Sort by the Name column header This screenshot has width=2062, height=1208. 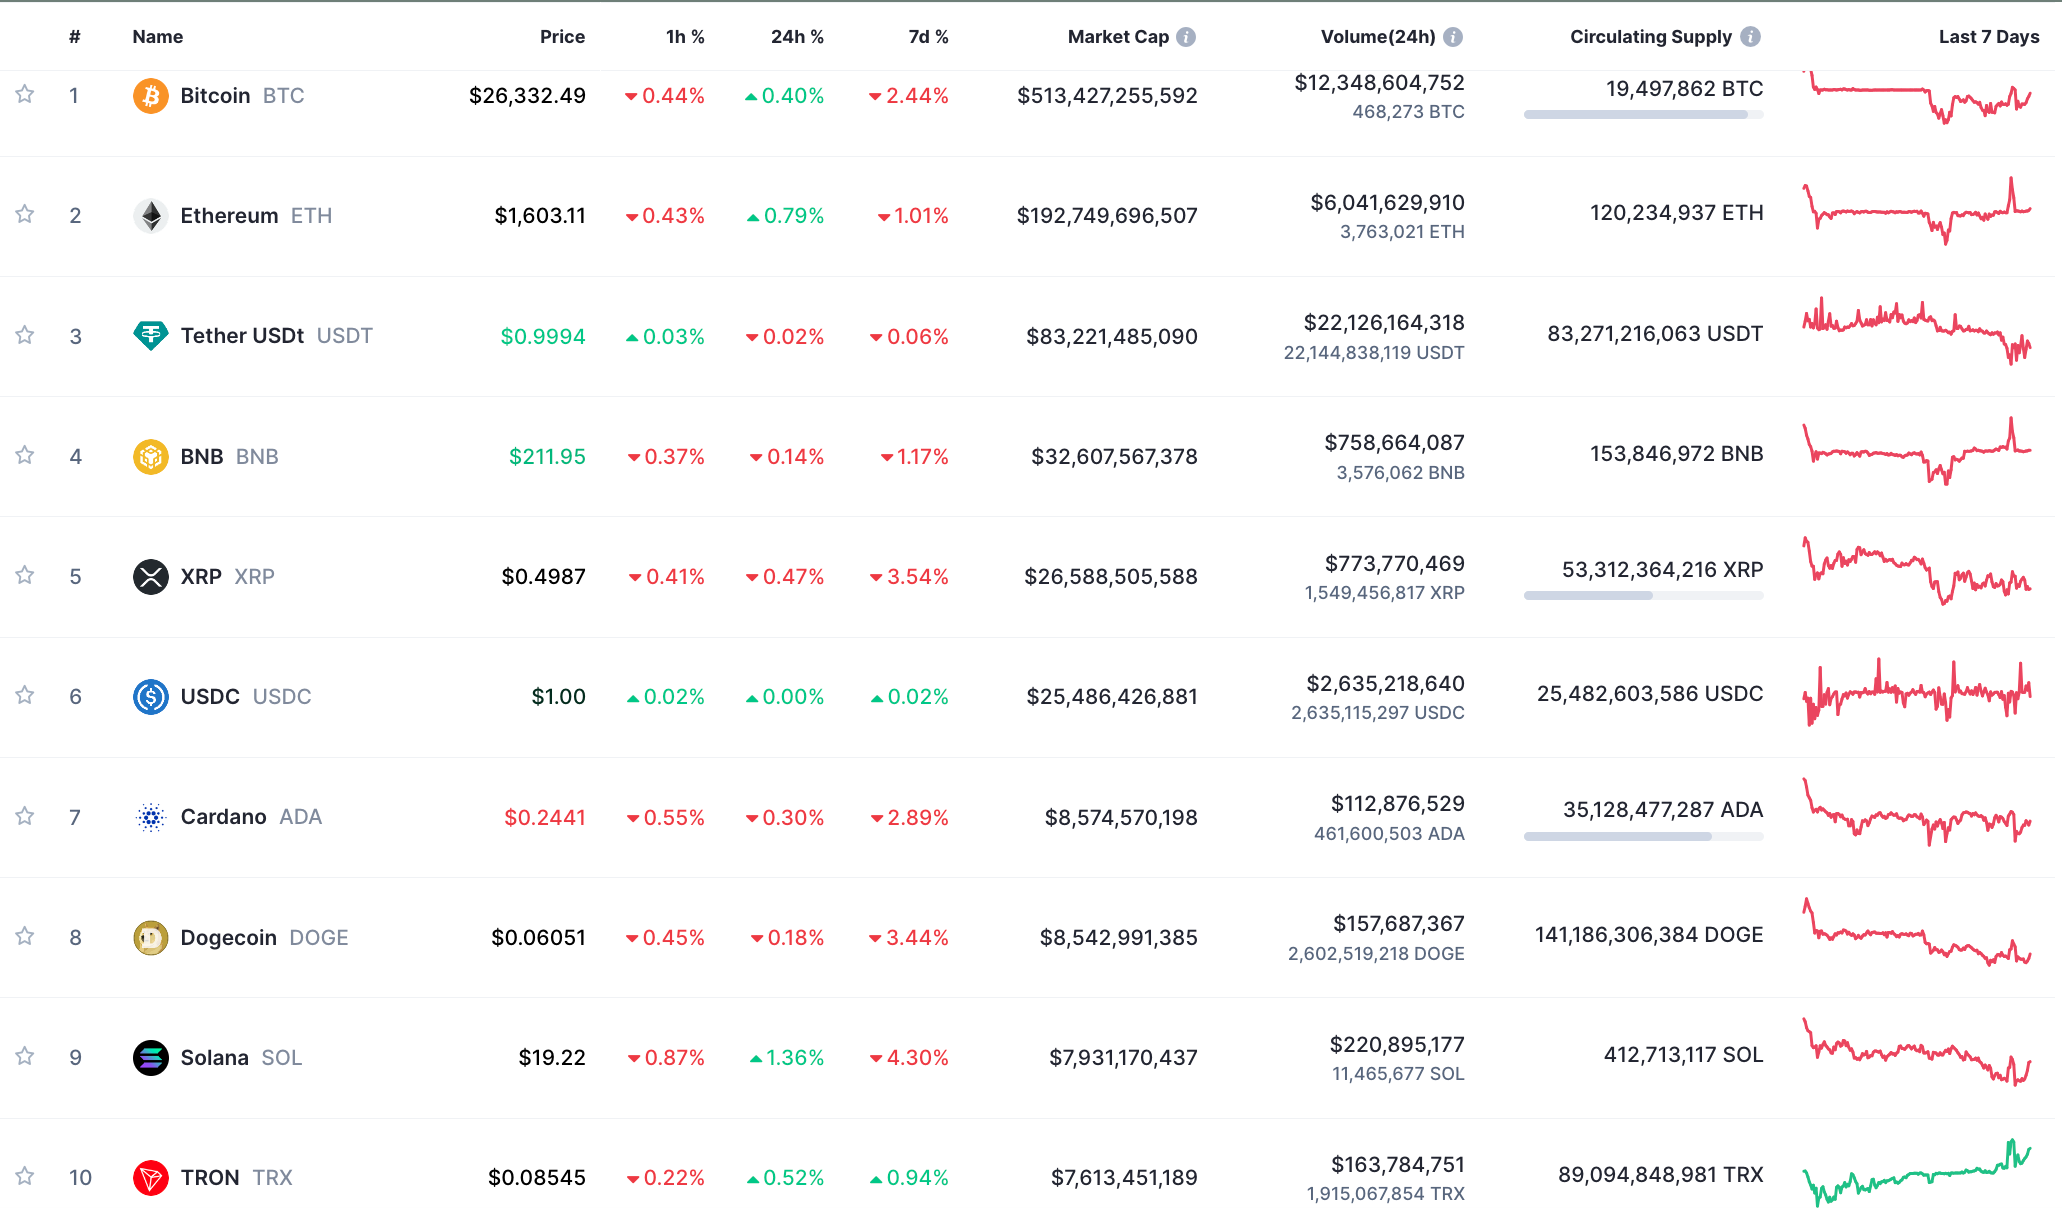(x=158, y=37)
